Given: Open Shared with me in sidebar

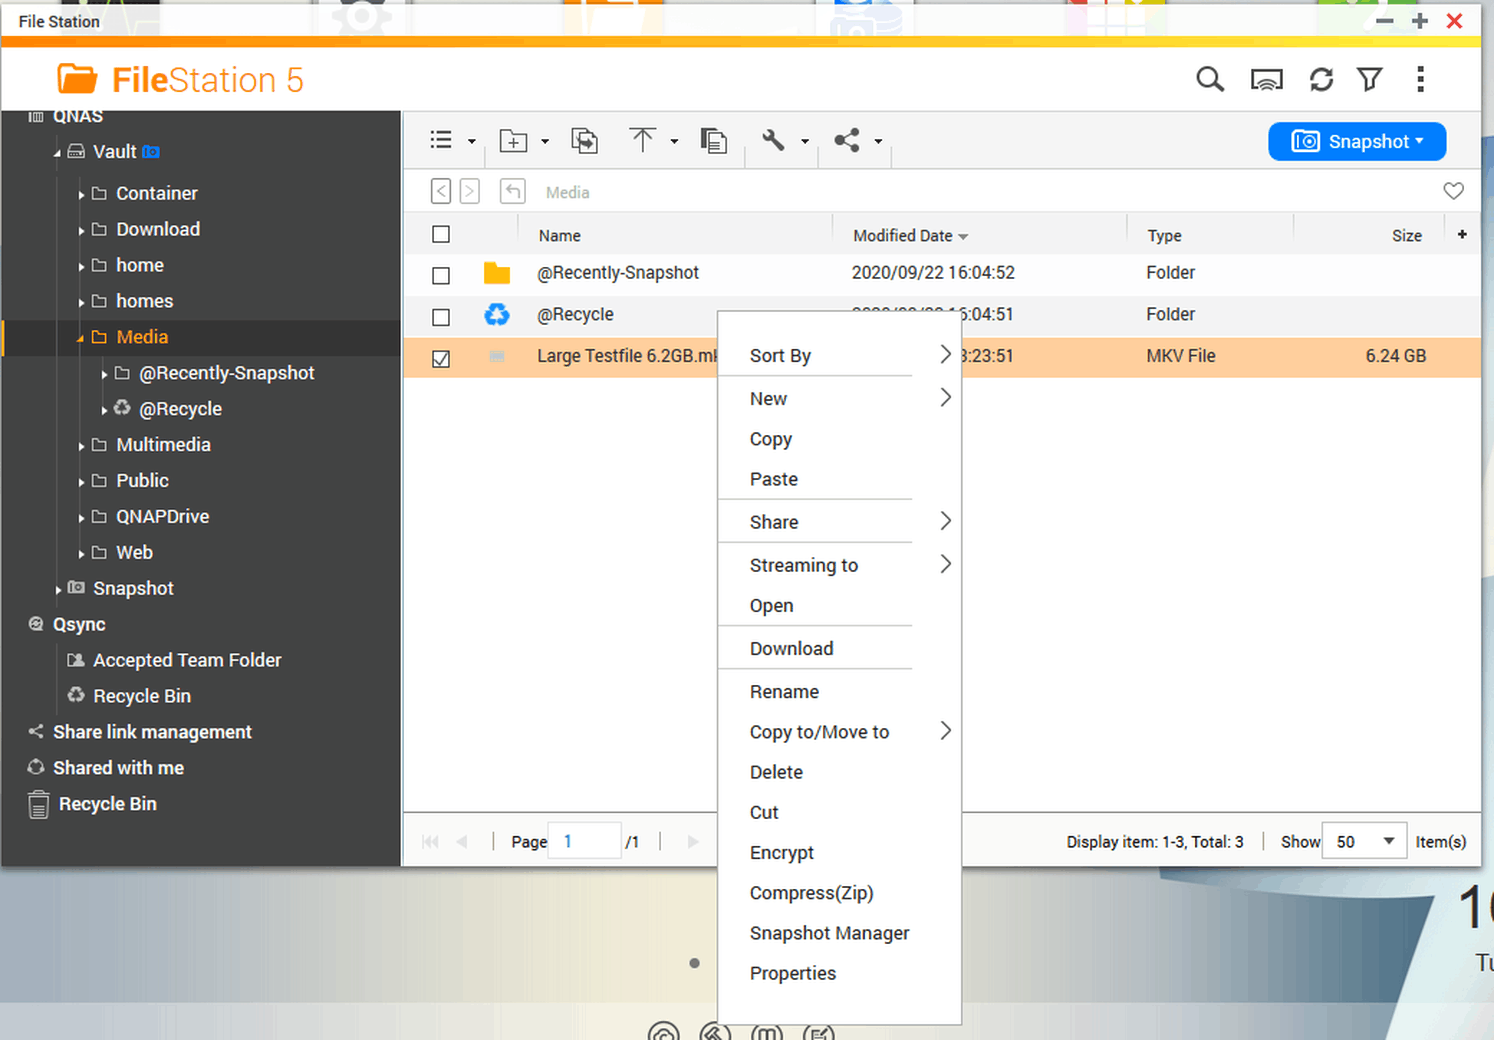Looking at the screenshot, I should tap(118, 768).
